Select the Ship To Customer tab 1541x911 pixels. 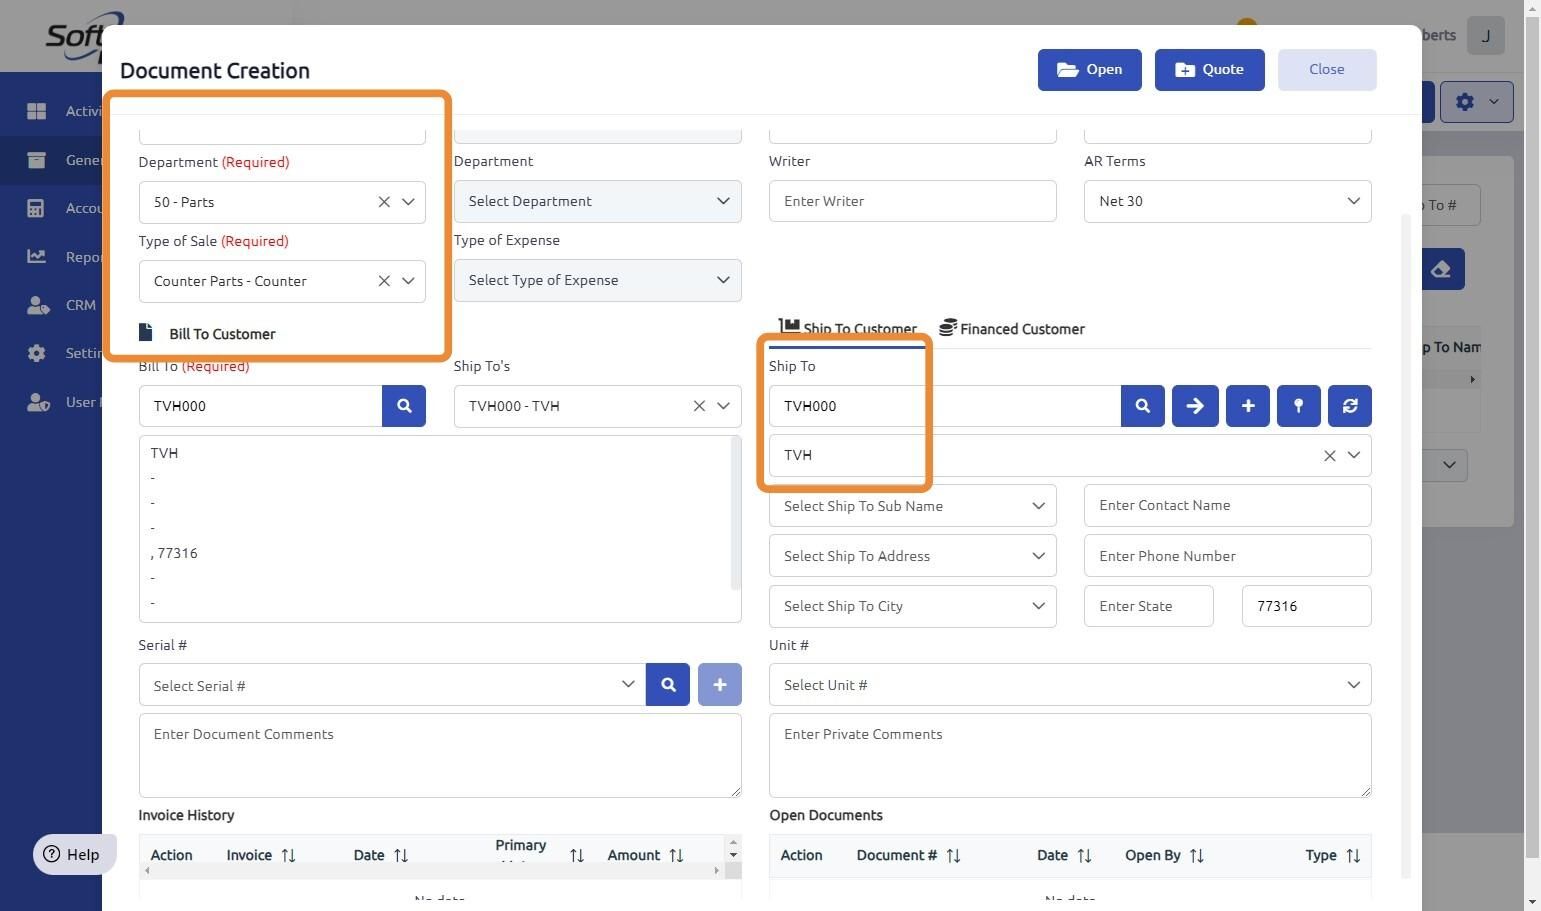[x=848, y=329]
